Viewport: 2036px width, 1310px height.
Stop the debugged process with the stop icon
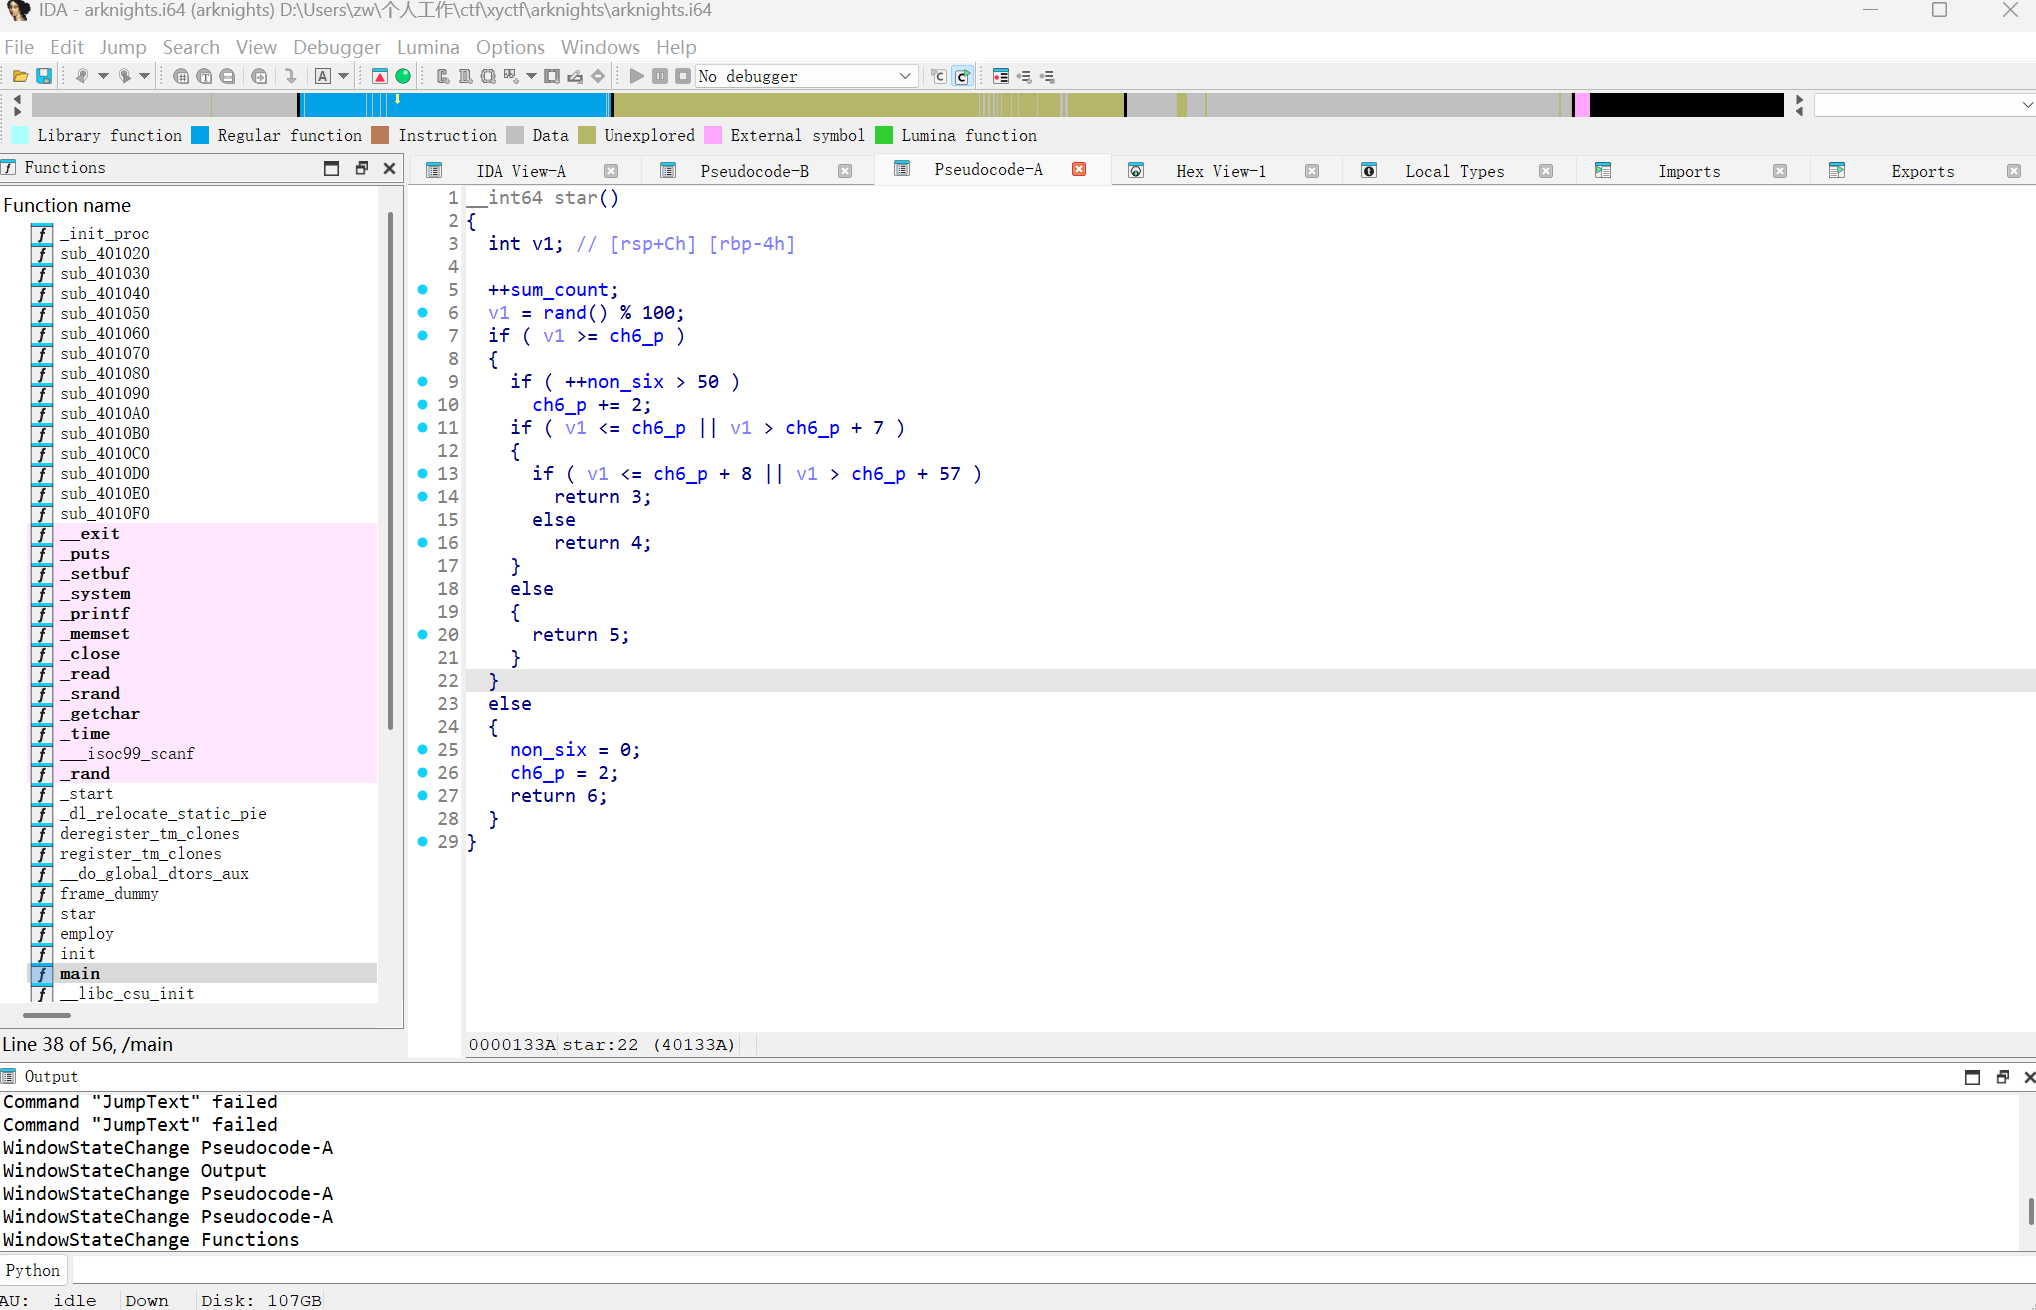click(683, 76)
